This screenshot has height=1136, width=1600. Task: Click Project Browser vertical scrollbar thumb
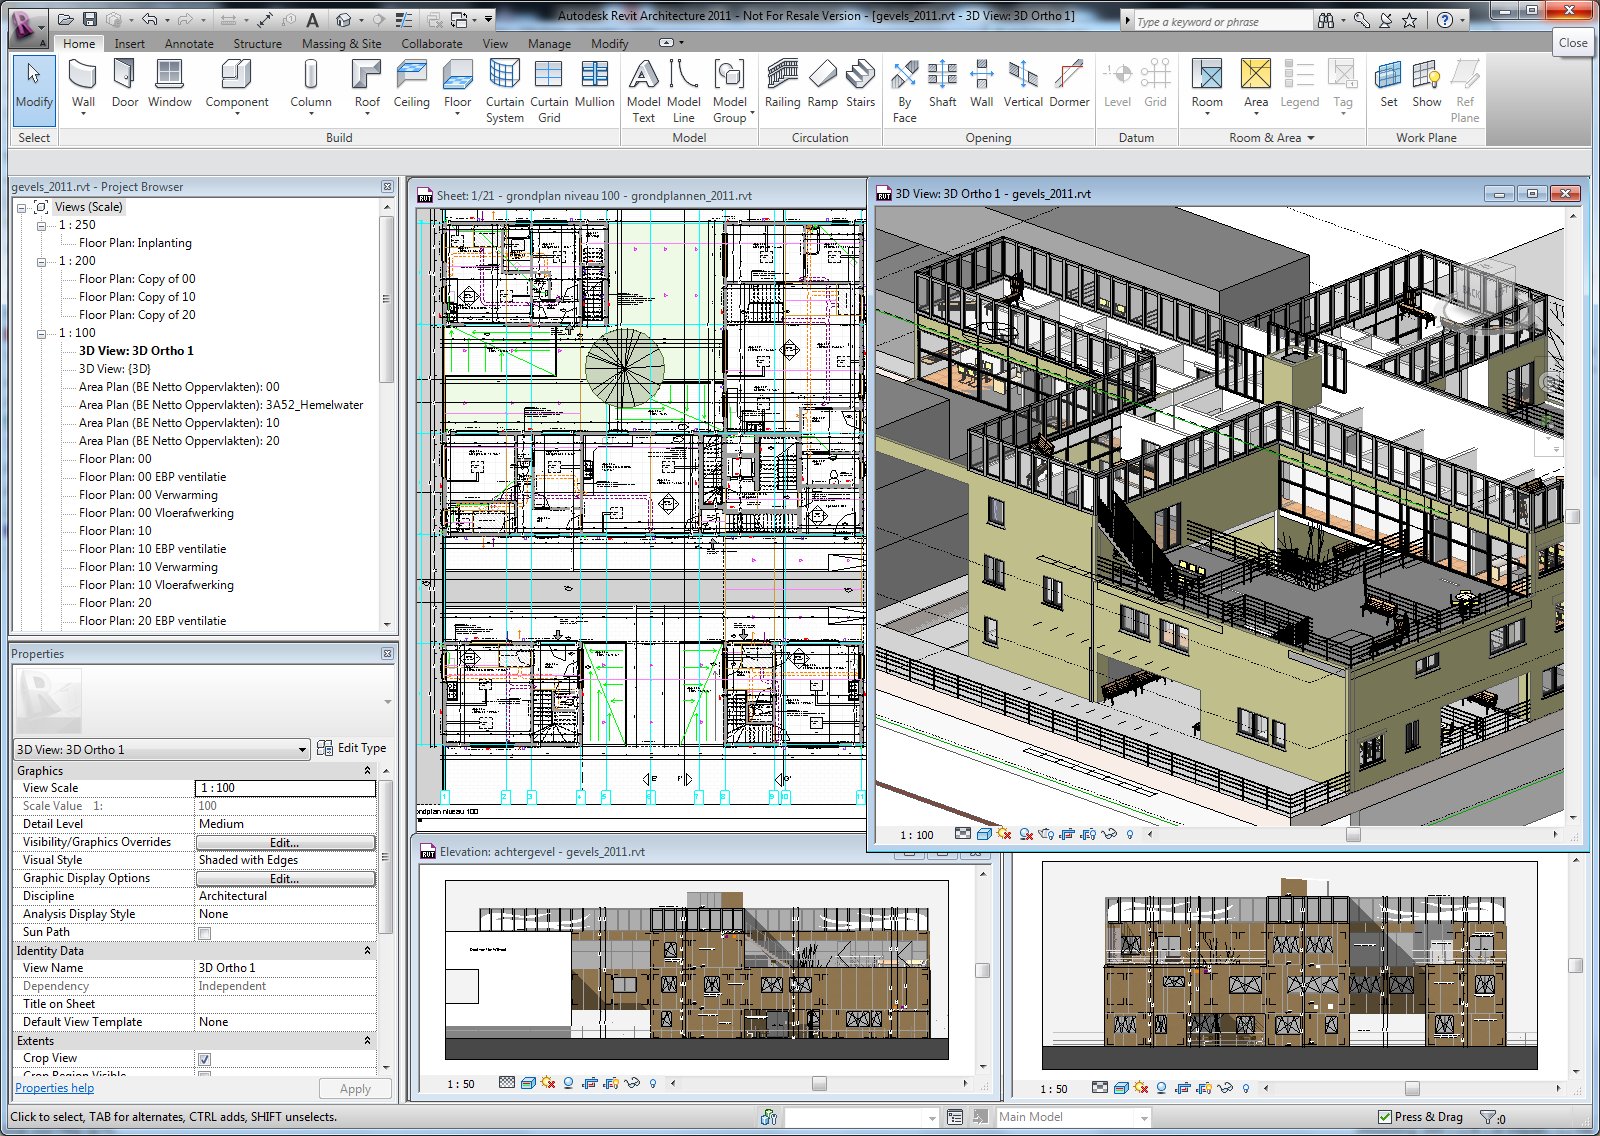tap(386, 298)
